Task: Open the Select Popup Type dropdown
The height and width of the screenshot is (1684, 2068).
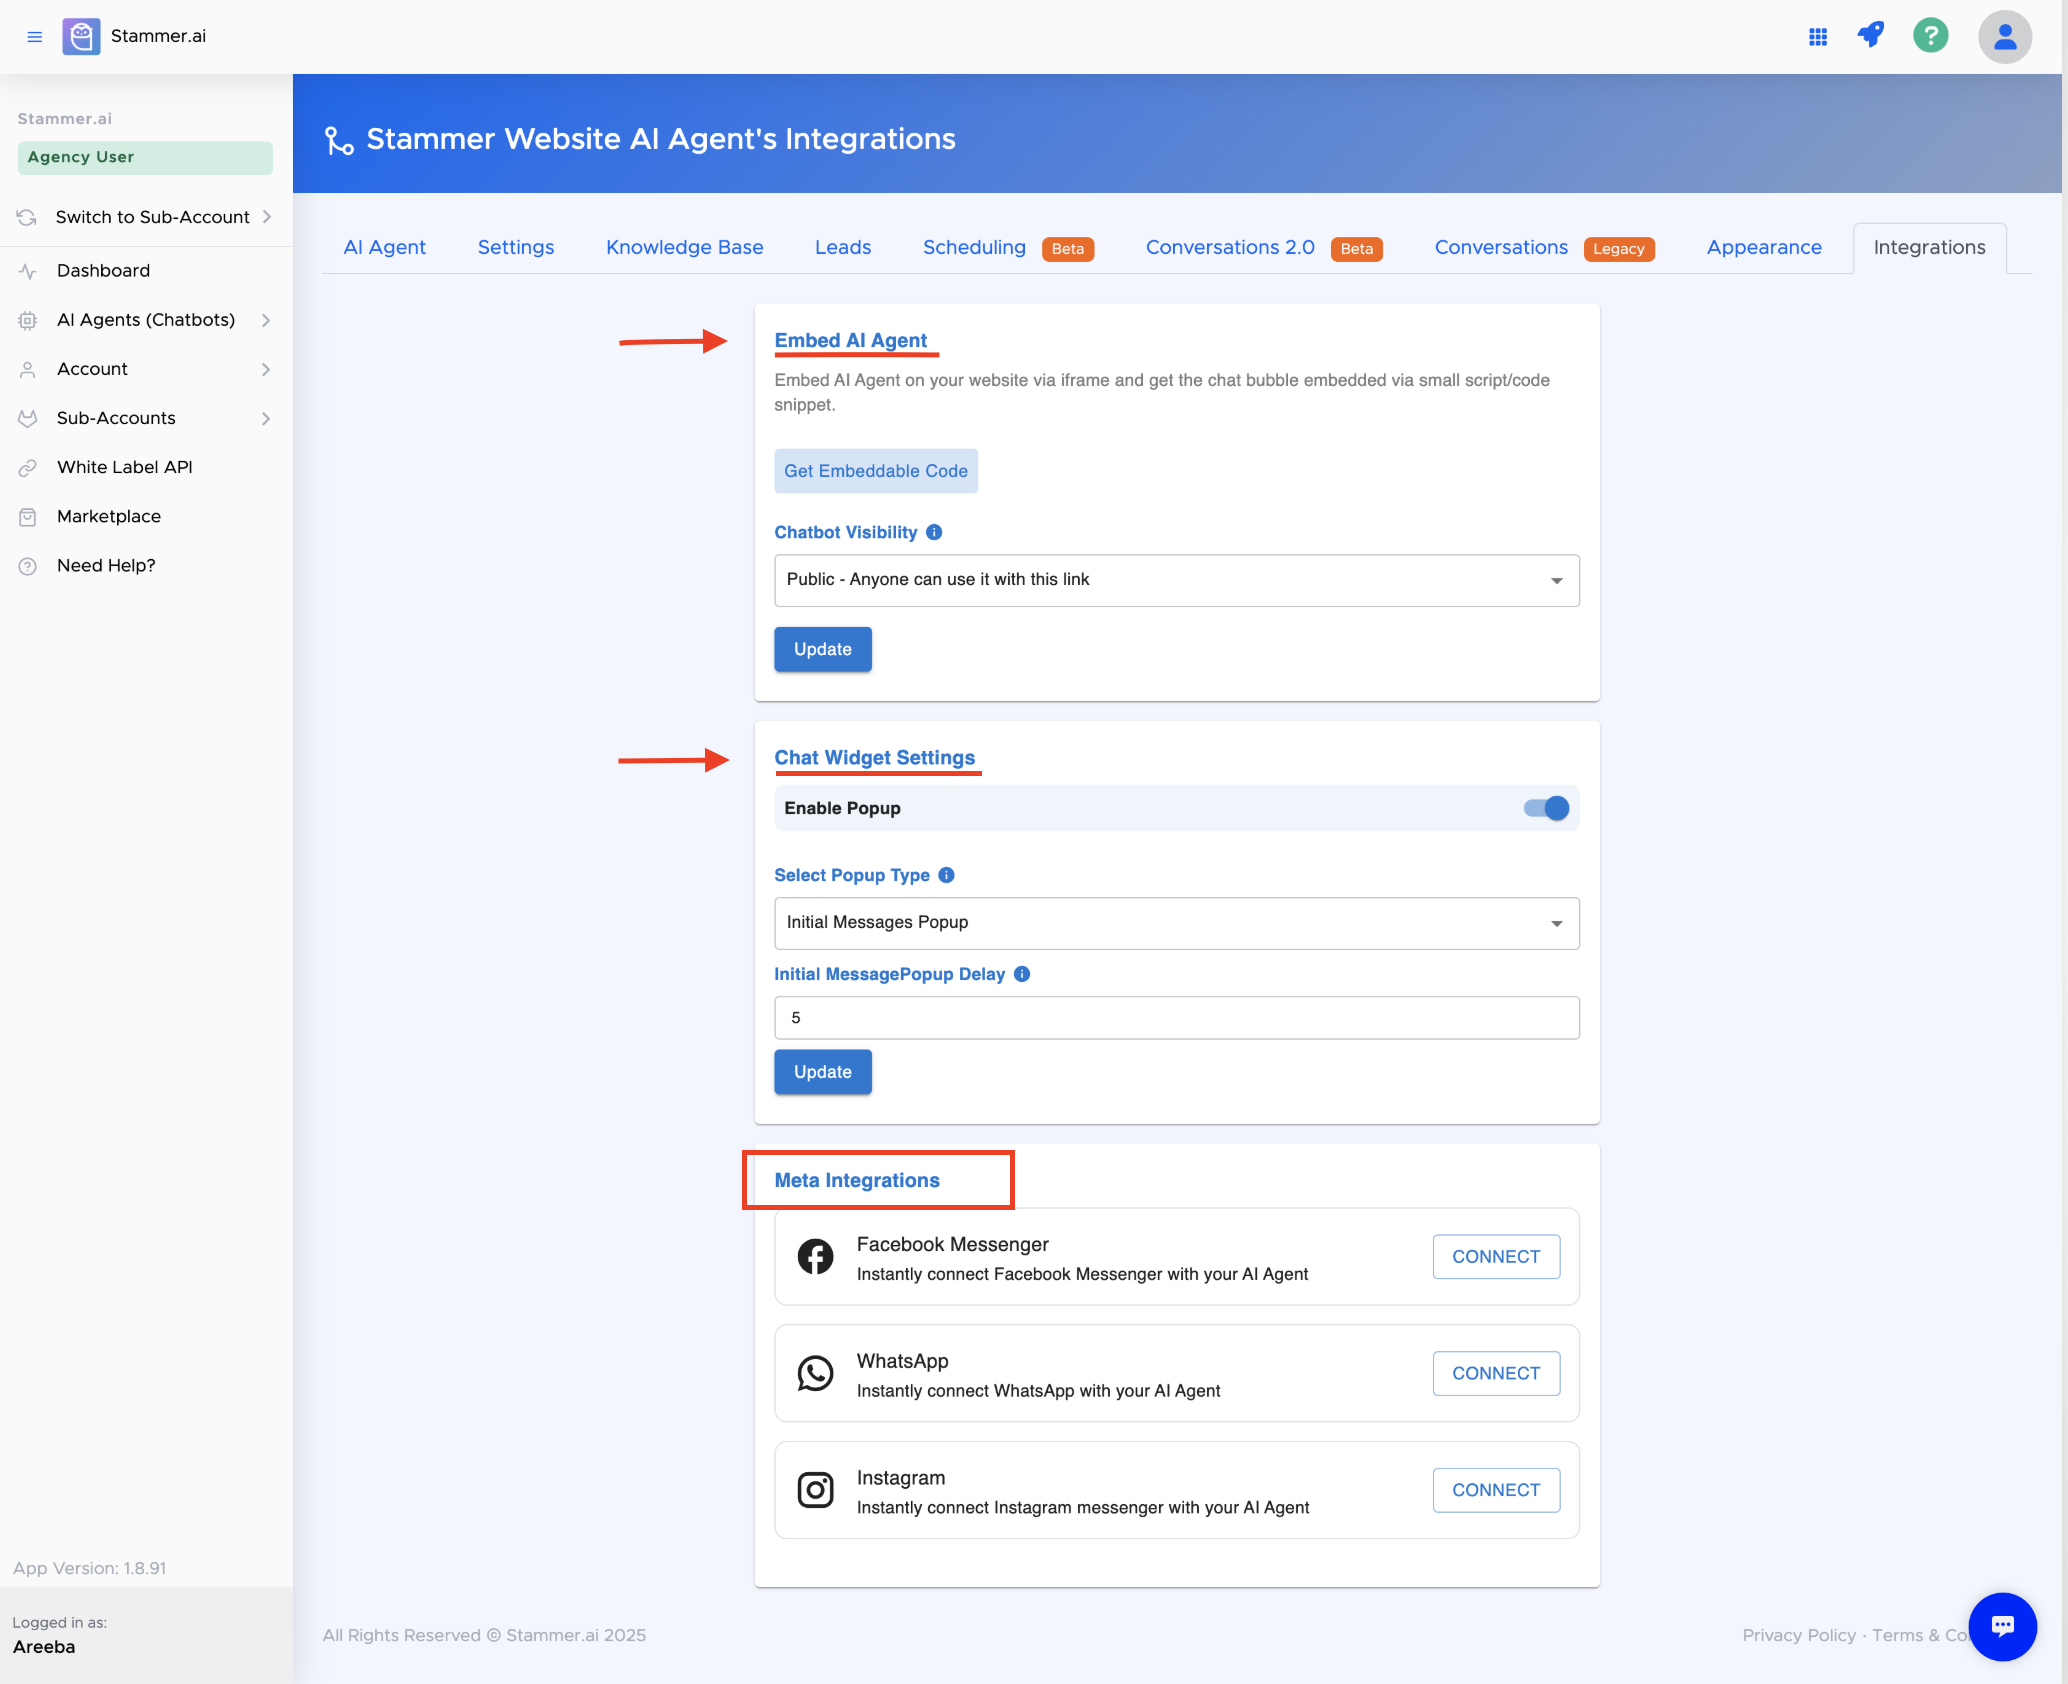Action: click(x=1177, y=923)
